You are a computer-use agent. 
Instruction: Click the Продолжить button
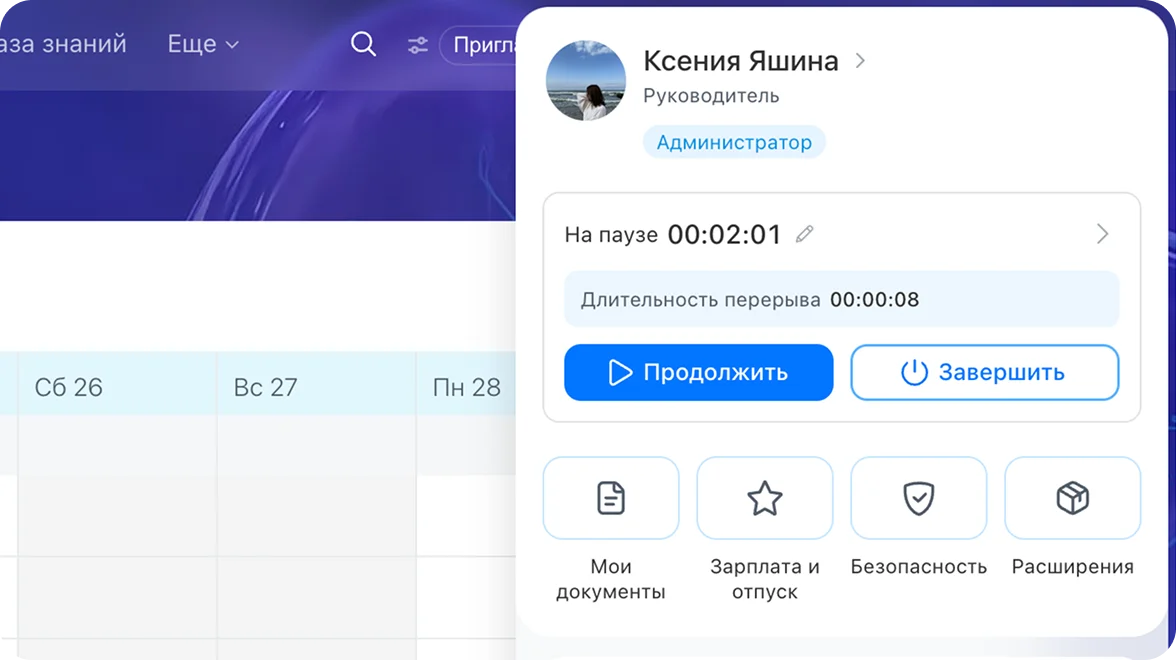tap(699, 372)
